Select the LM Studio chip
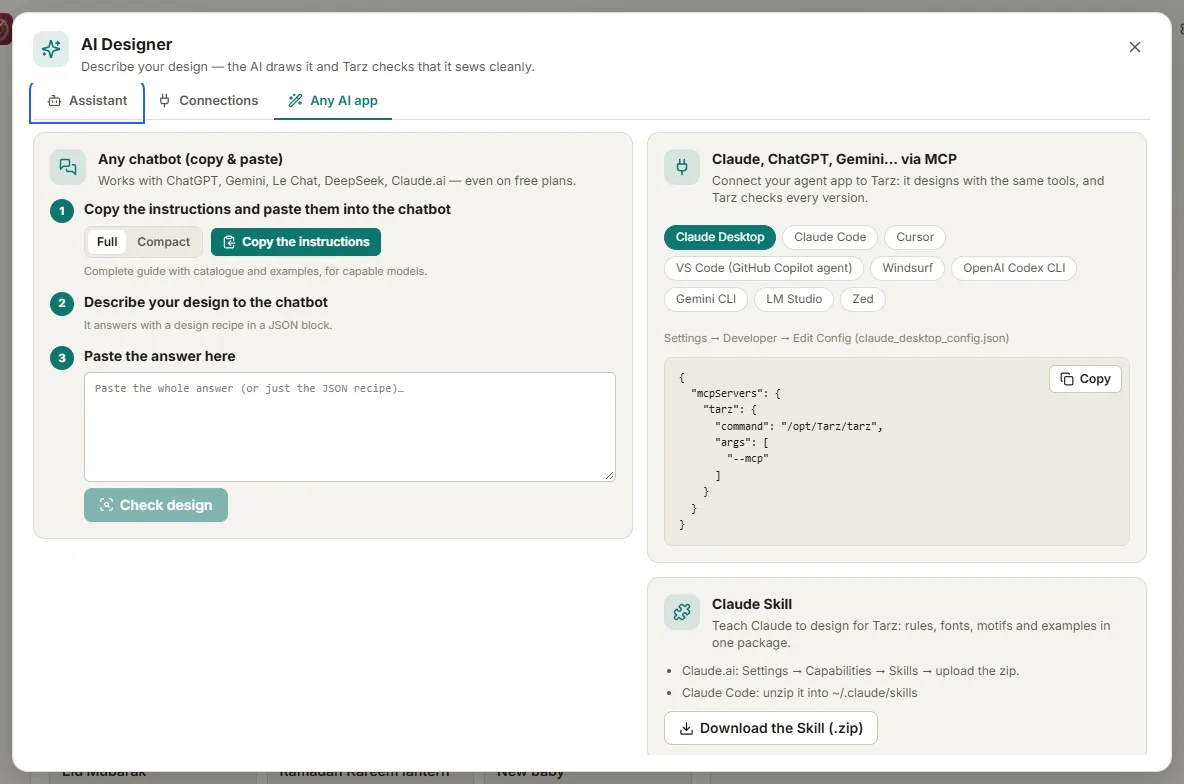This screenshot has height=784, width=1184. tap(794, 299)
